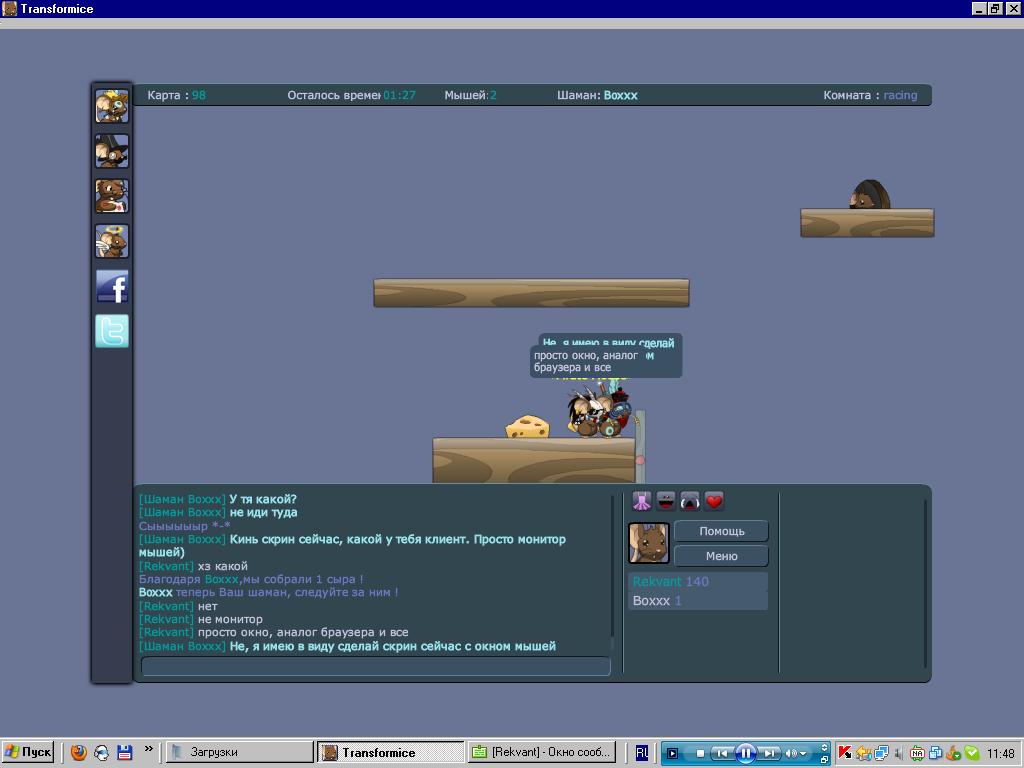Click the network computers tray icon

[x=881, y=753]
